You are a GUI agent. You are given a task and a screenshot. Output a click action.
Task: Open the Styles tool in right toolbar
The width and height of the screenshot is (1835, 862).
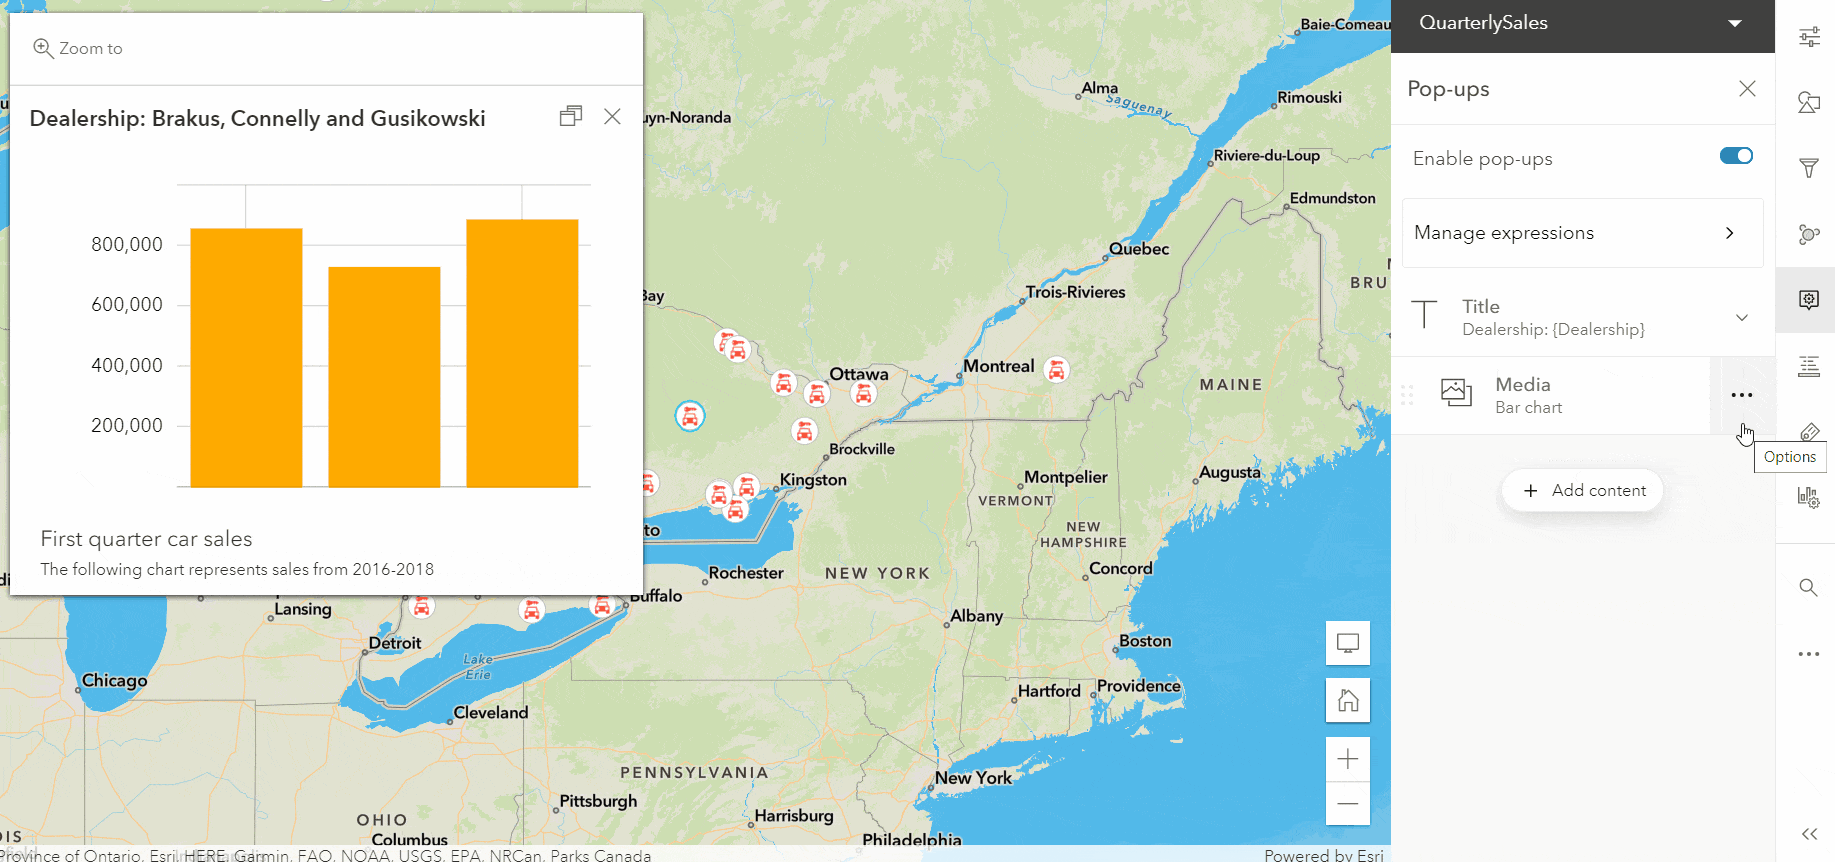[x=1809, y=102]
